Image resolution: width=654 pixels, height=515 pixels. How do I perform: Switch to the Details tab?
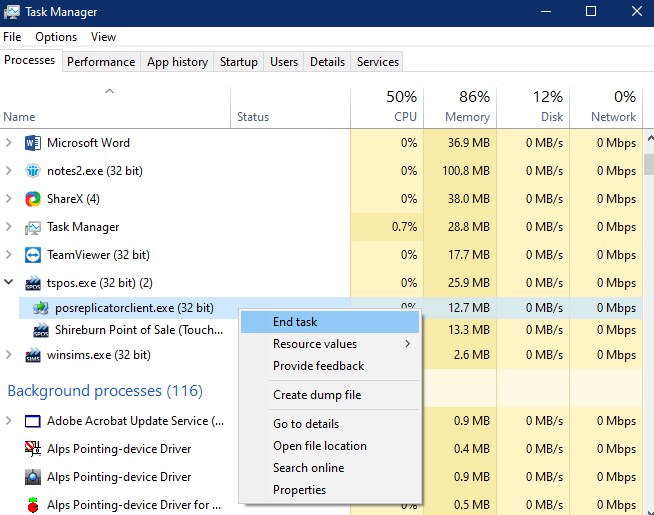tap(327, 62)
